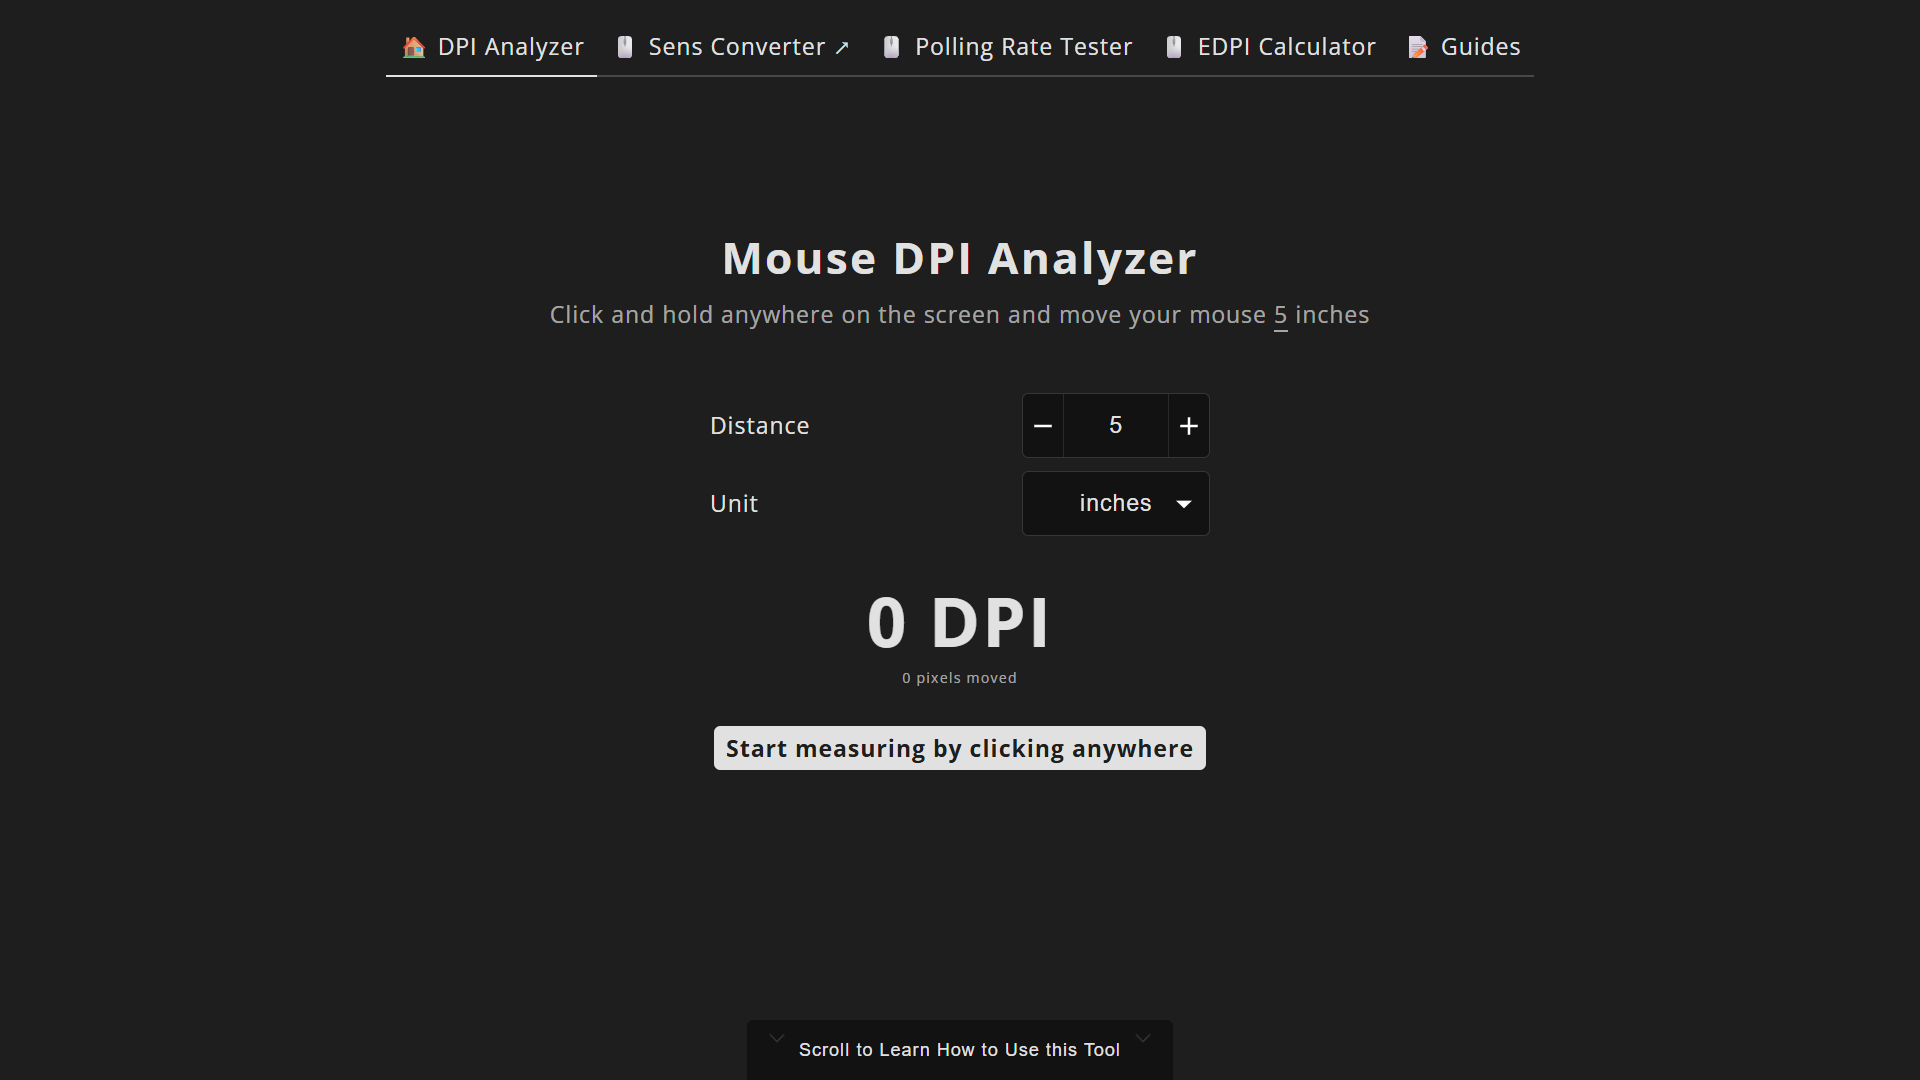The height and width of the screenshot is (1080, 1920).
Task: Decrease distance with the minus button
Action: (x=1043, y=426)
